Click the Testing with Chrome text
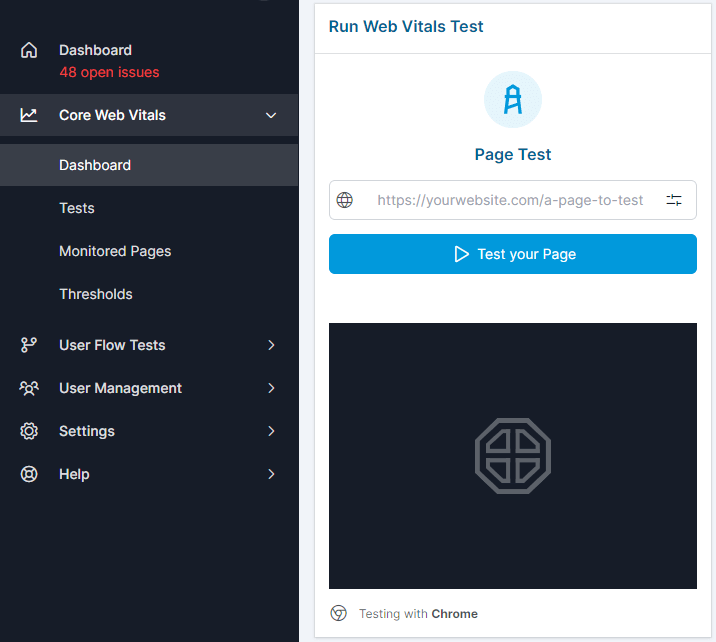Viewport: 716px width, 642px height. click(418, 614)
